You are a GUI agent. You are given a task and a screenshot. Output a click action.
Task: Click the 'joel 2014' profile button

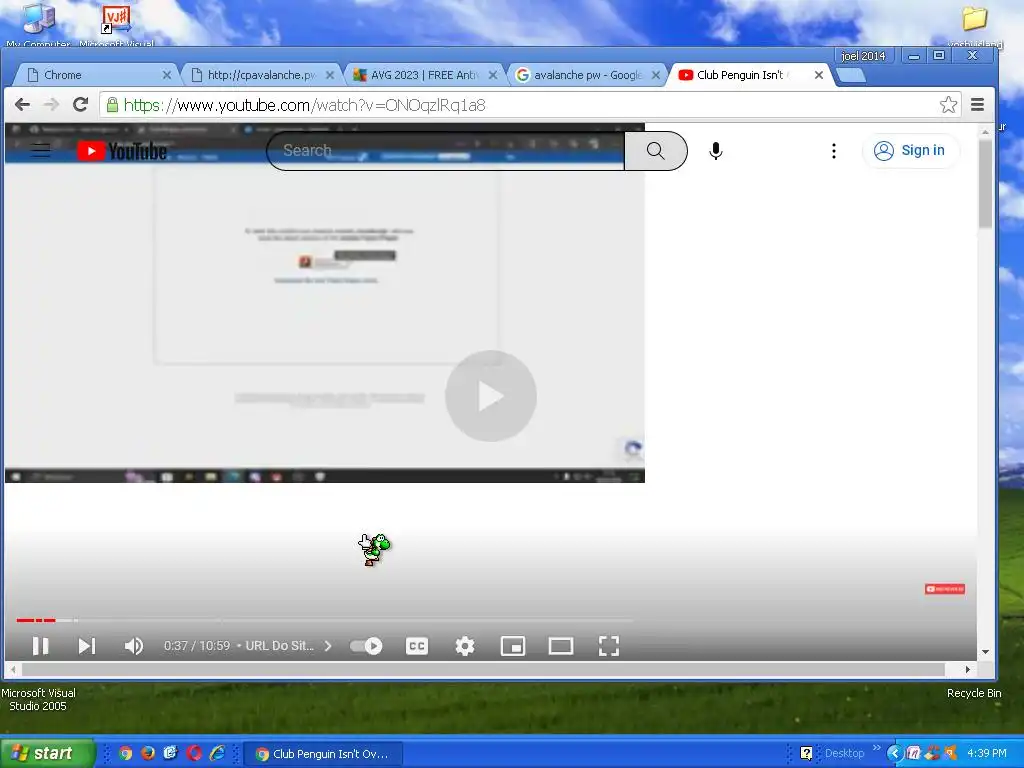click(863, 56)
